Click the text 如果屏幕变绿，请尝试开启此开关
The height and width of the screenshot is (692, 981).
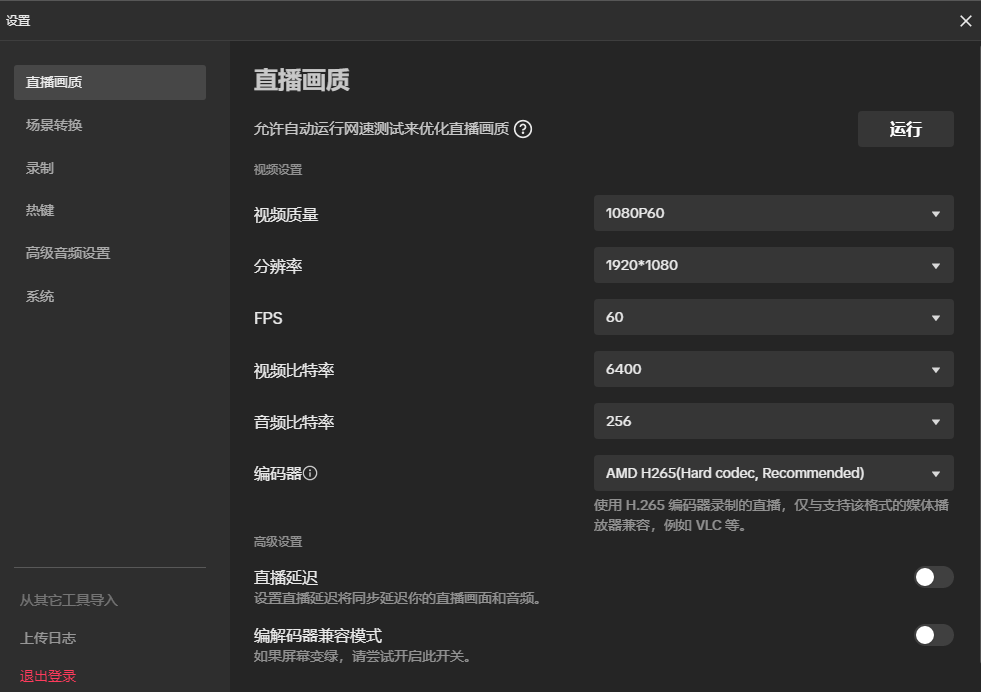click(362, 656)
